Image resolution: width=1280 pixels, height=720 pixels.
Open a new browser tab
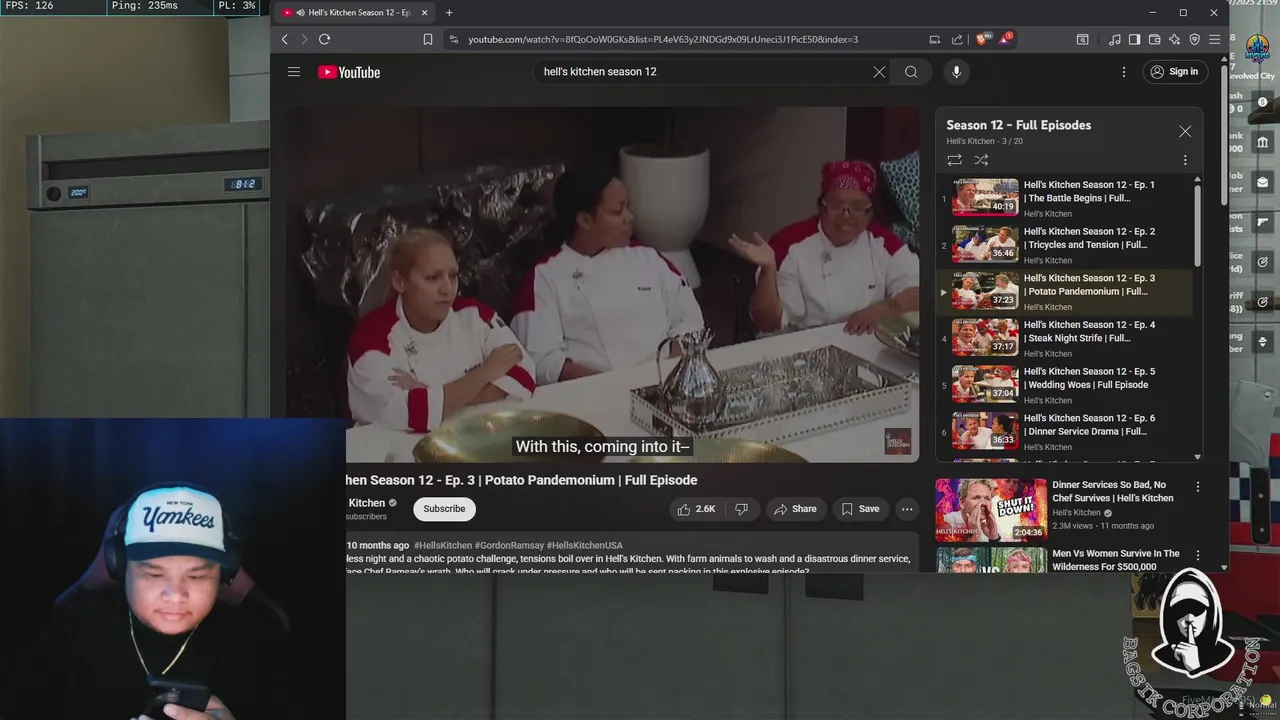(449, 12)
